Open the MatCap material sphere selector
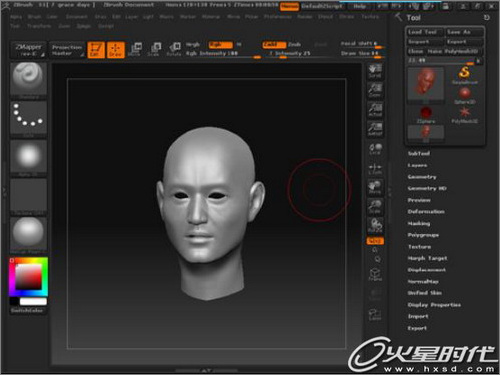This screenshot has width=500, height=375. pyautogui.click(x=28, y=235)
